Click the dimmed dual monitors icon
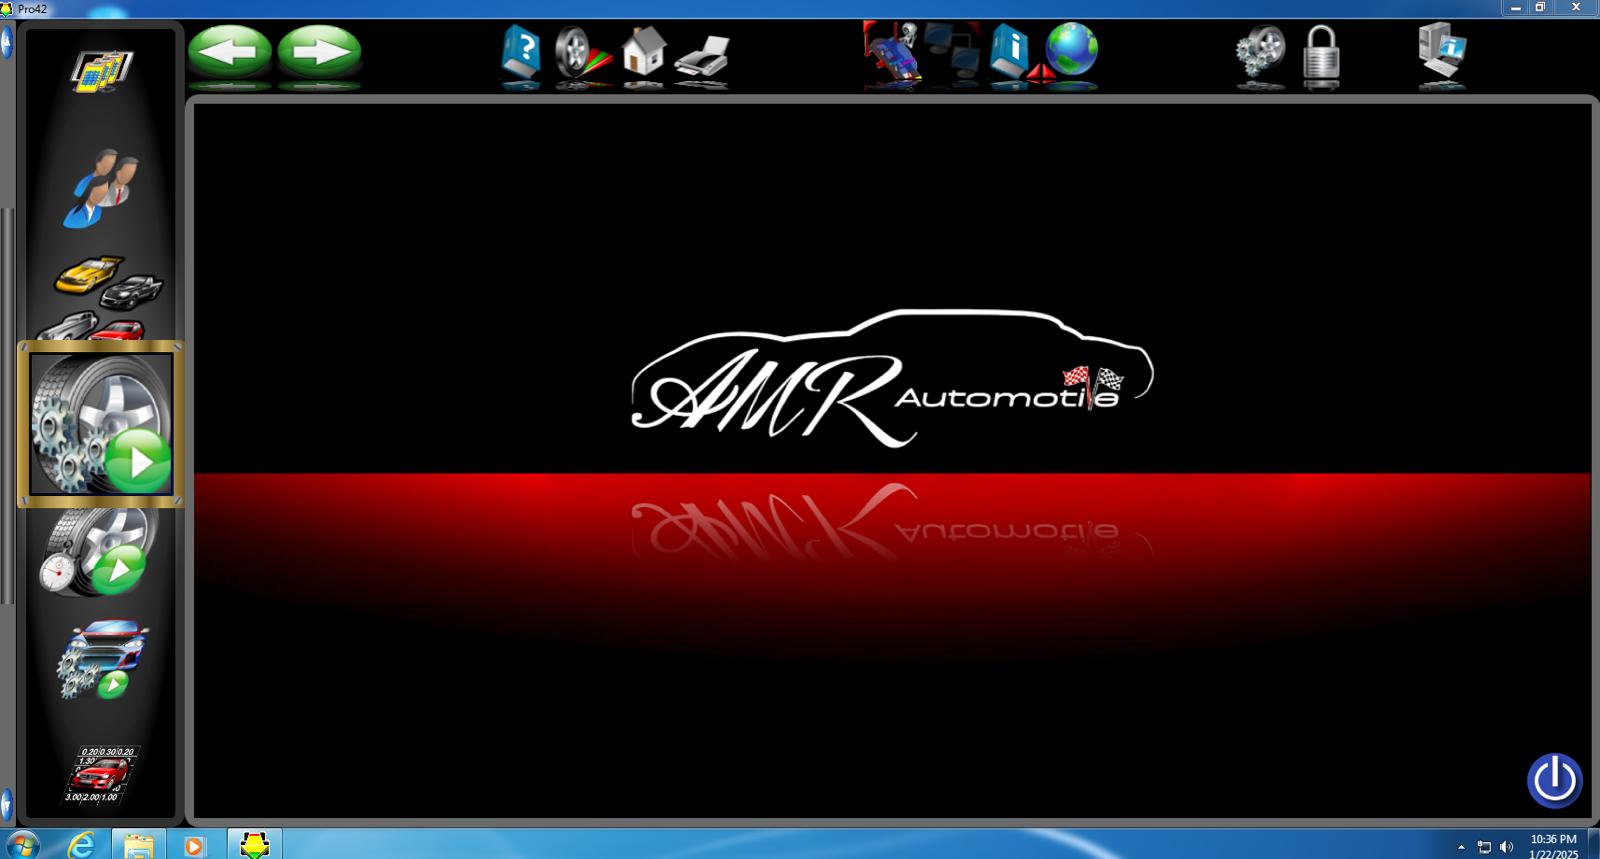The width and height of the screenshot is (1600, 859). tap(952, 50)
